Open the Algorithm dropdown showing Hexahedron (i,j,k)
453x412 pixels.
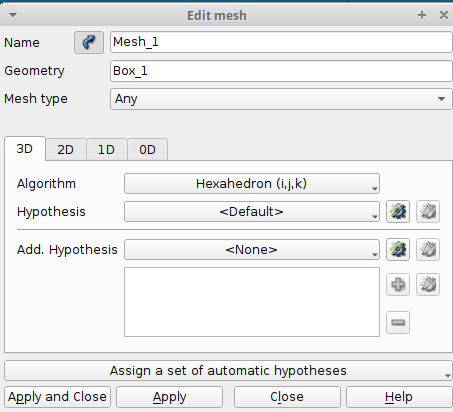pyautogui.click(x=252, y=184)
